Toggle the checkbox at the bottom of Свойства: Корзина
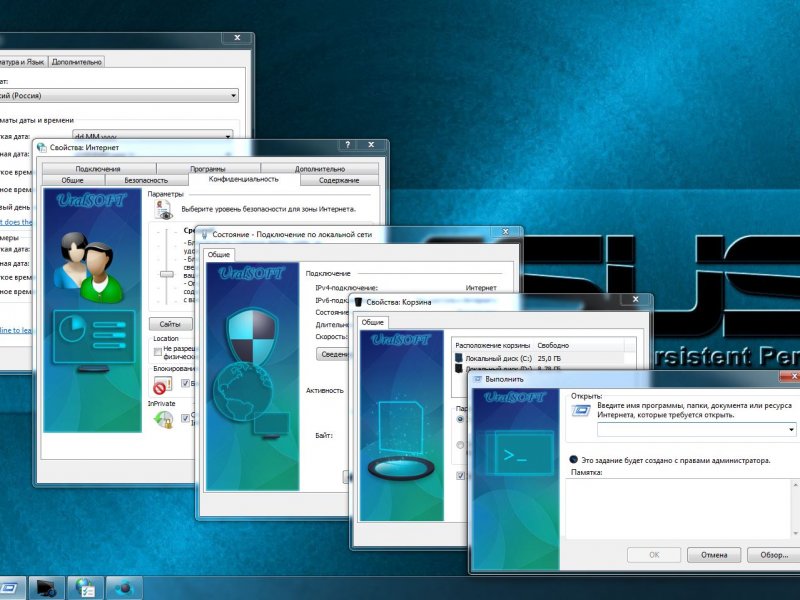800x600 pixels. pyautogui.click(x=460, y=476)
